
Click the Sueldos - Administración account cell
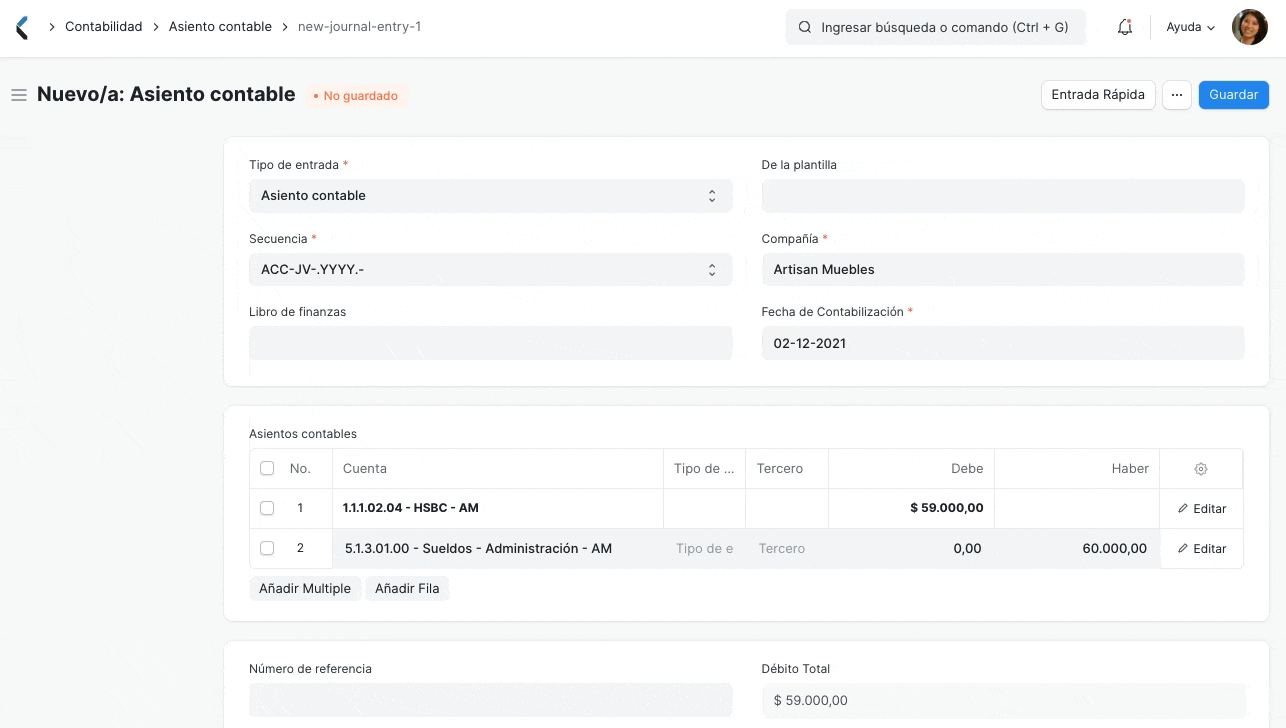pyautogui.click(x=498, y=549)
